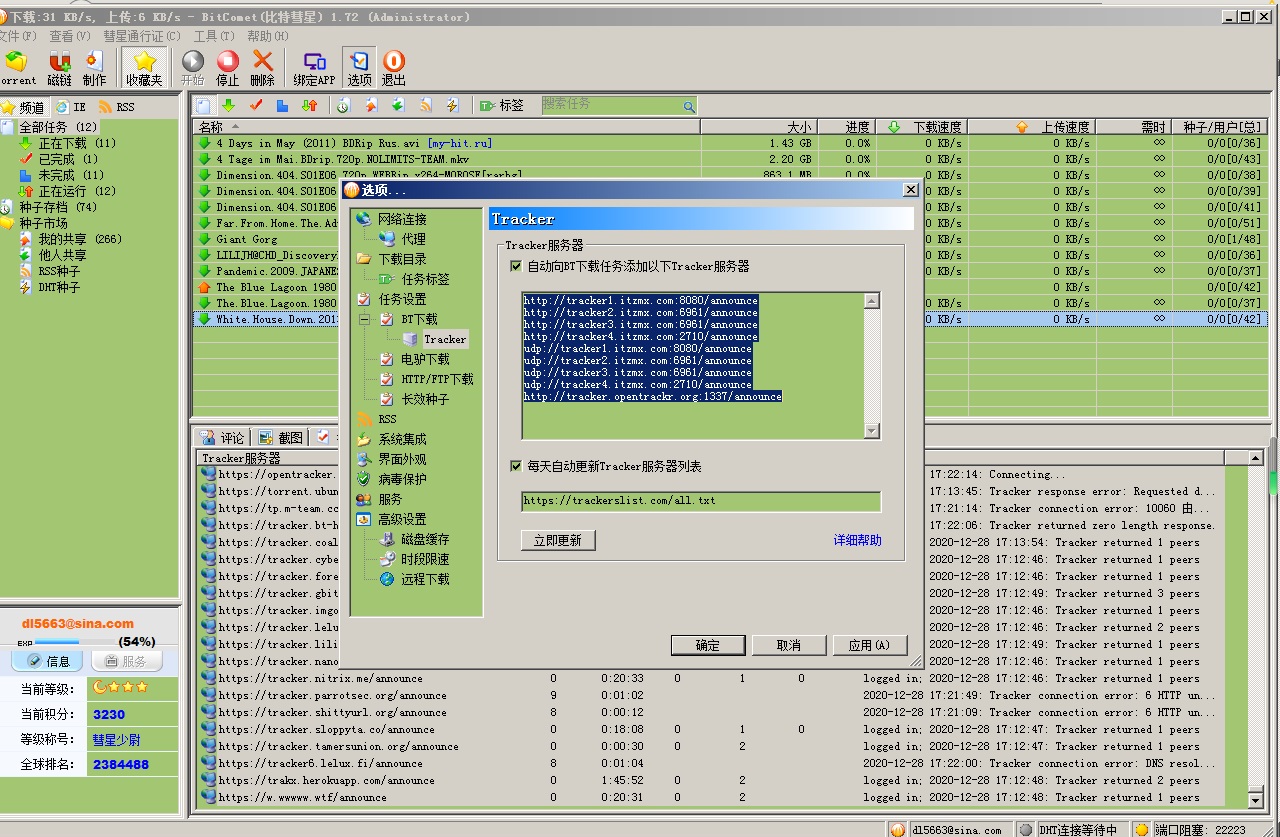Click the up-down arrows running filter icon
The height and width of the screenshot is (837, 1280).
tap(309, 105)
